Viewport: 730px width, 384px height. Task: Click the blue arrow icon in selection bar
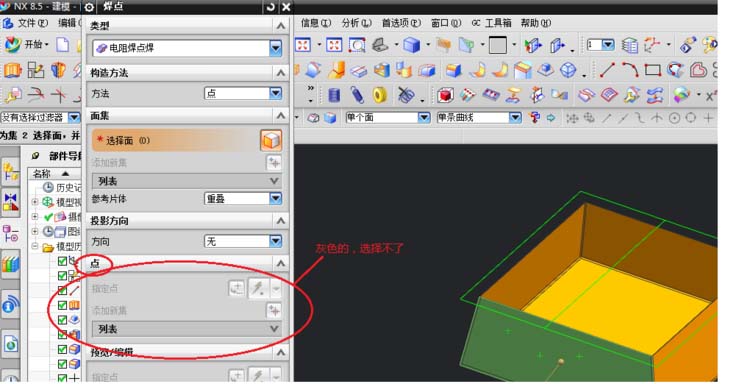(x=551, y=118)
